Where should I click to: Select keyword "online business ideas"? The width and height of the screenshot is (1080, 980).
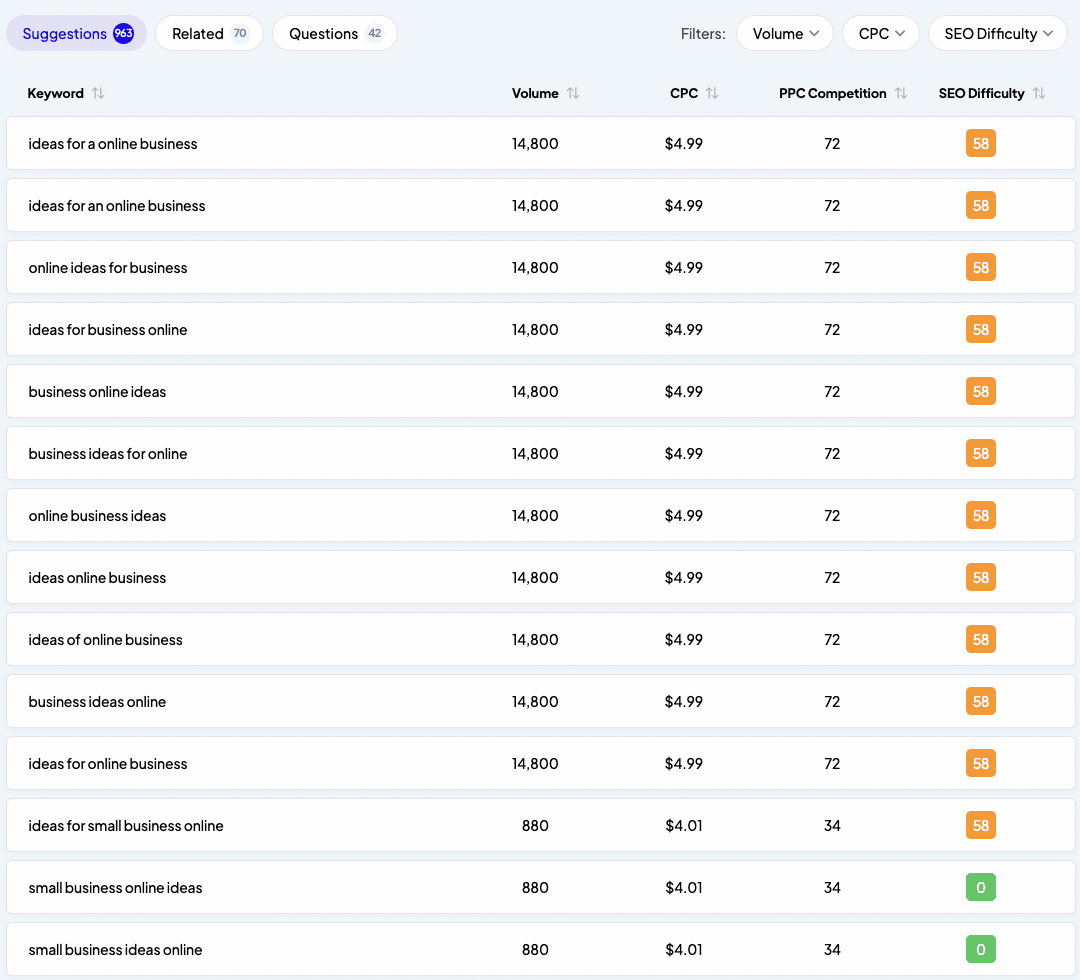tap(97, 515)
